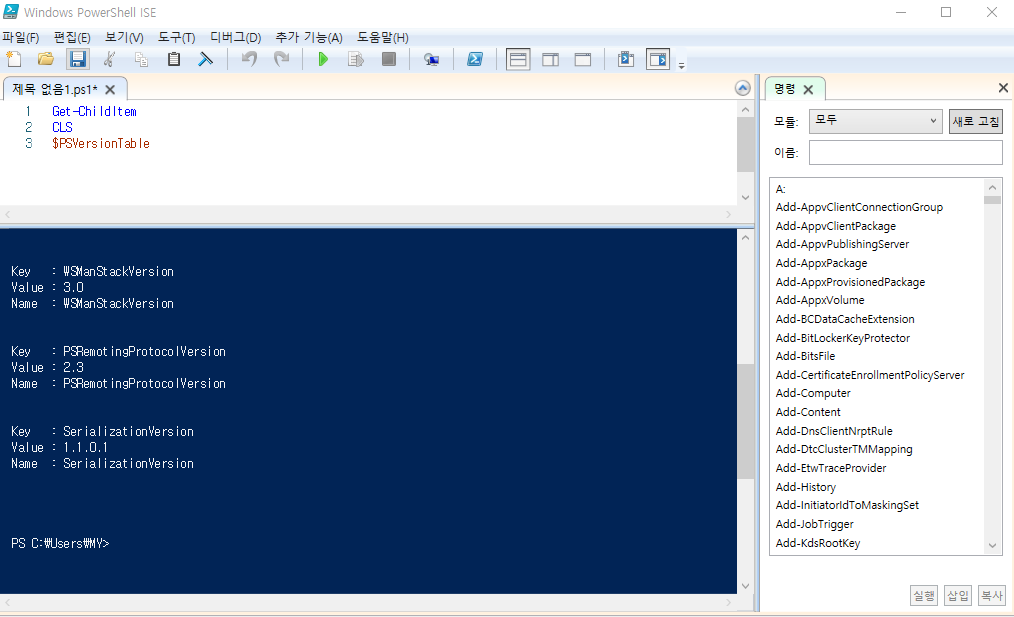The image size is (1014, 617).
Task: Show script pane on top layout icon
Action: [518, 60]
